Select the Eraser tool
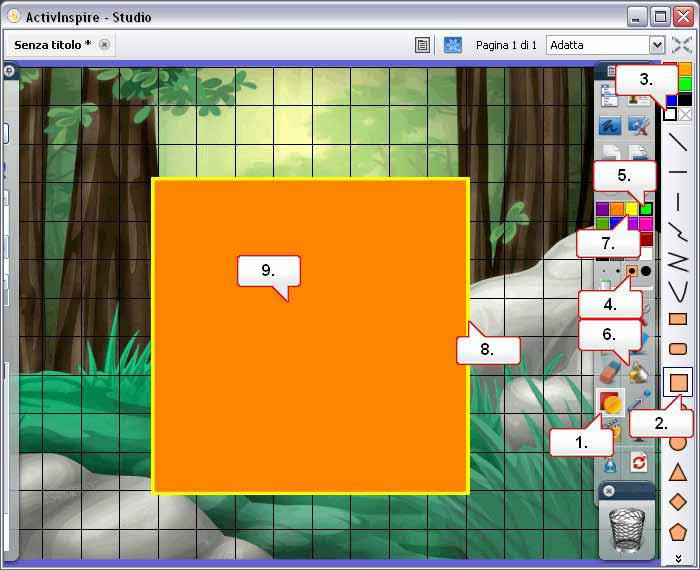The width and height of the screenshot is (700, 570). (610, 372)
